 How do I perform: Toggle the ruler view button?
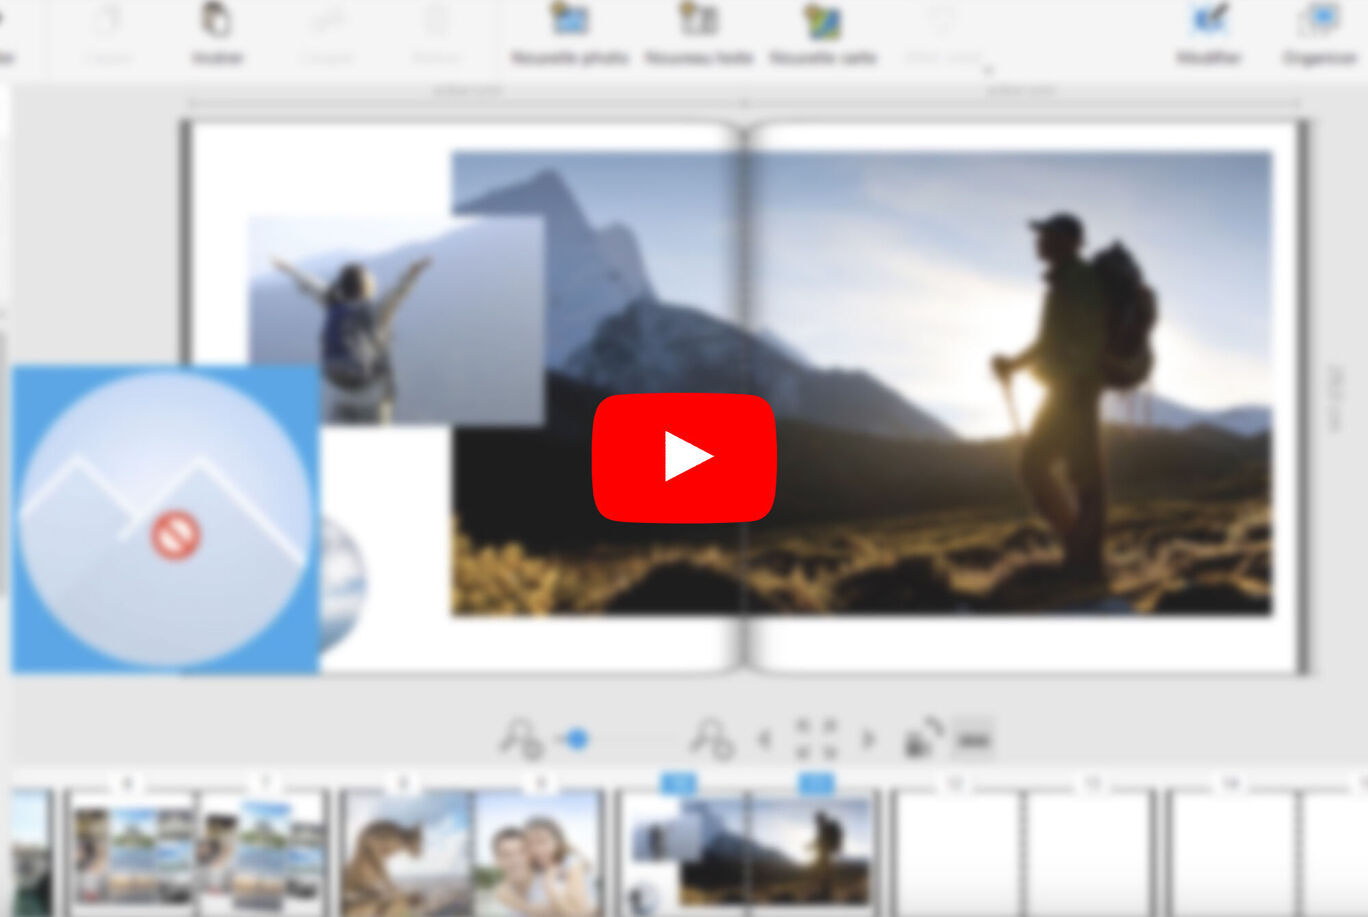click(x=974, y=739)
